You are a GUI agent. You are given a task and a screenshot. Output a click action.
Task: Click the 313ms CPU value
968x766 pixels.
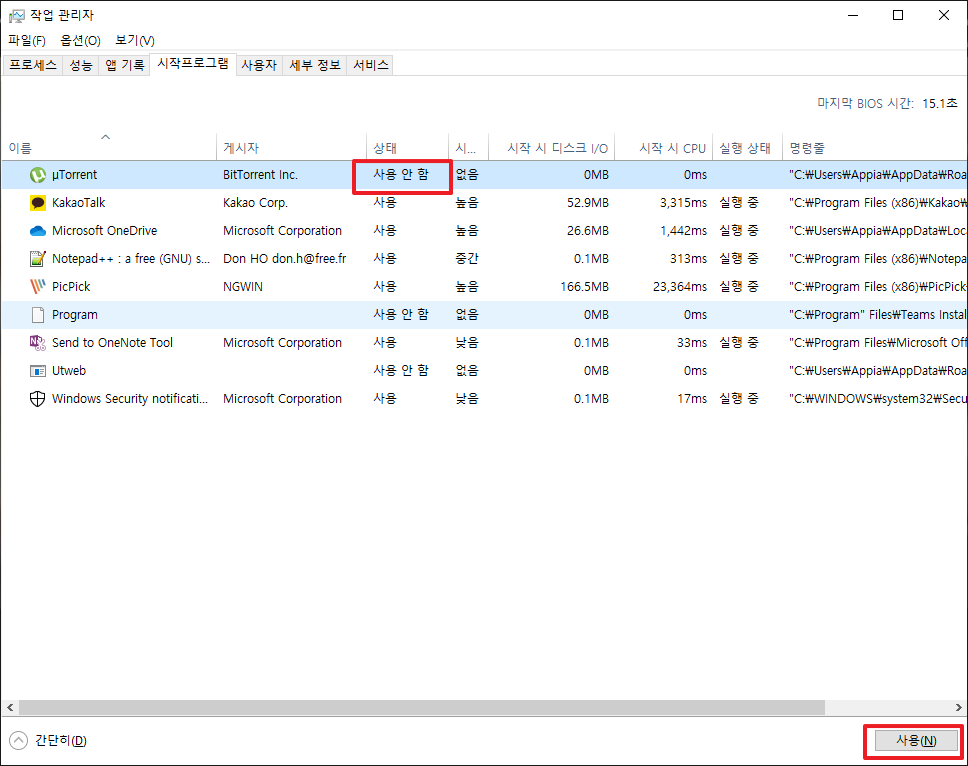(688, 259)
